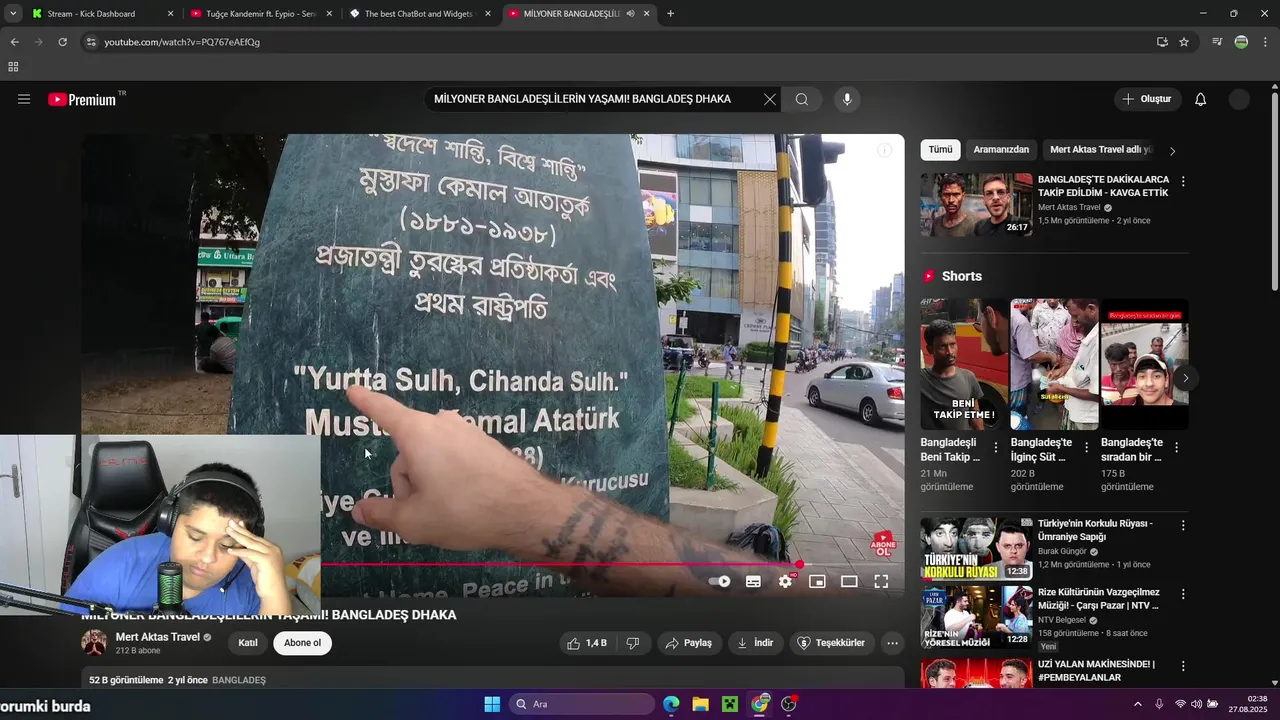
Task: Open the account avatar menu
Action: click(x=1239, y=99)
